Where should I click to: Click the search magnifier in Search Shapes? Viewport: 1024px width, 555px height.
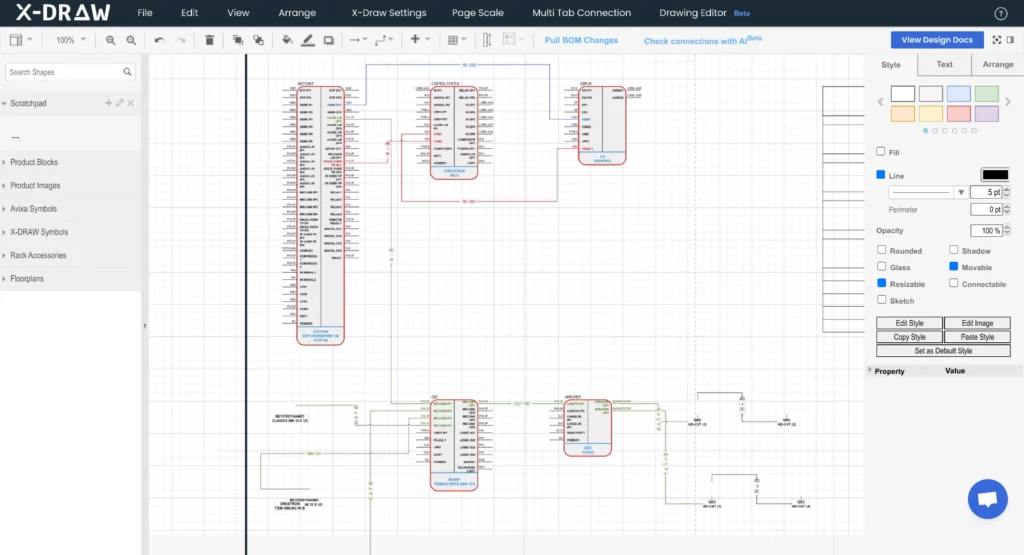[127, 72]
